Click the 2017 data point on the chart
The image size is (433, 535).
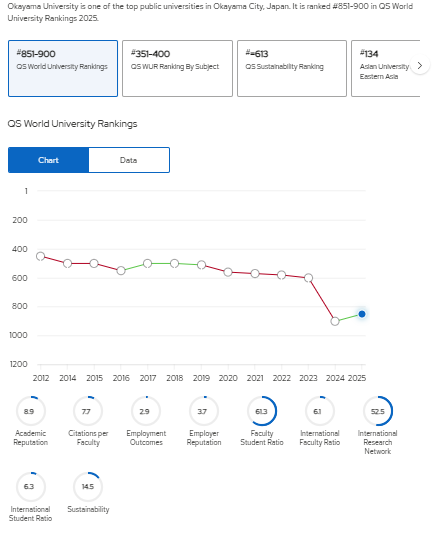[147, 263]
